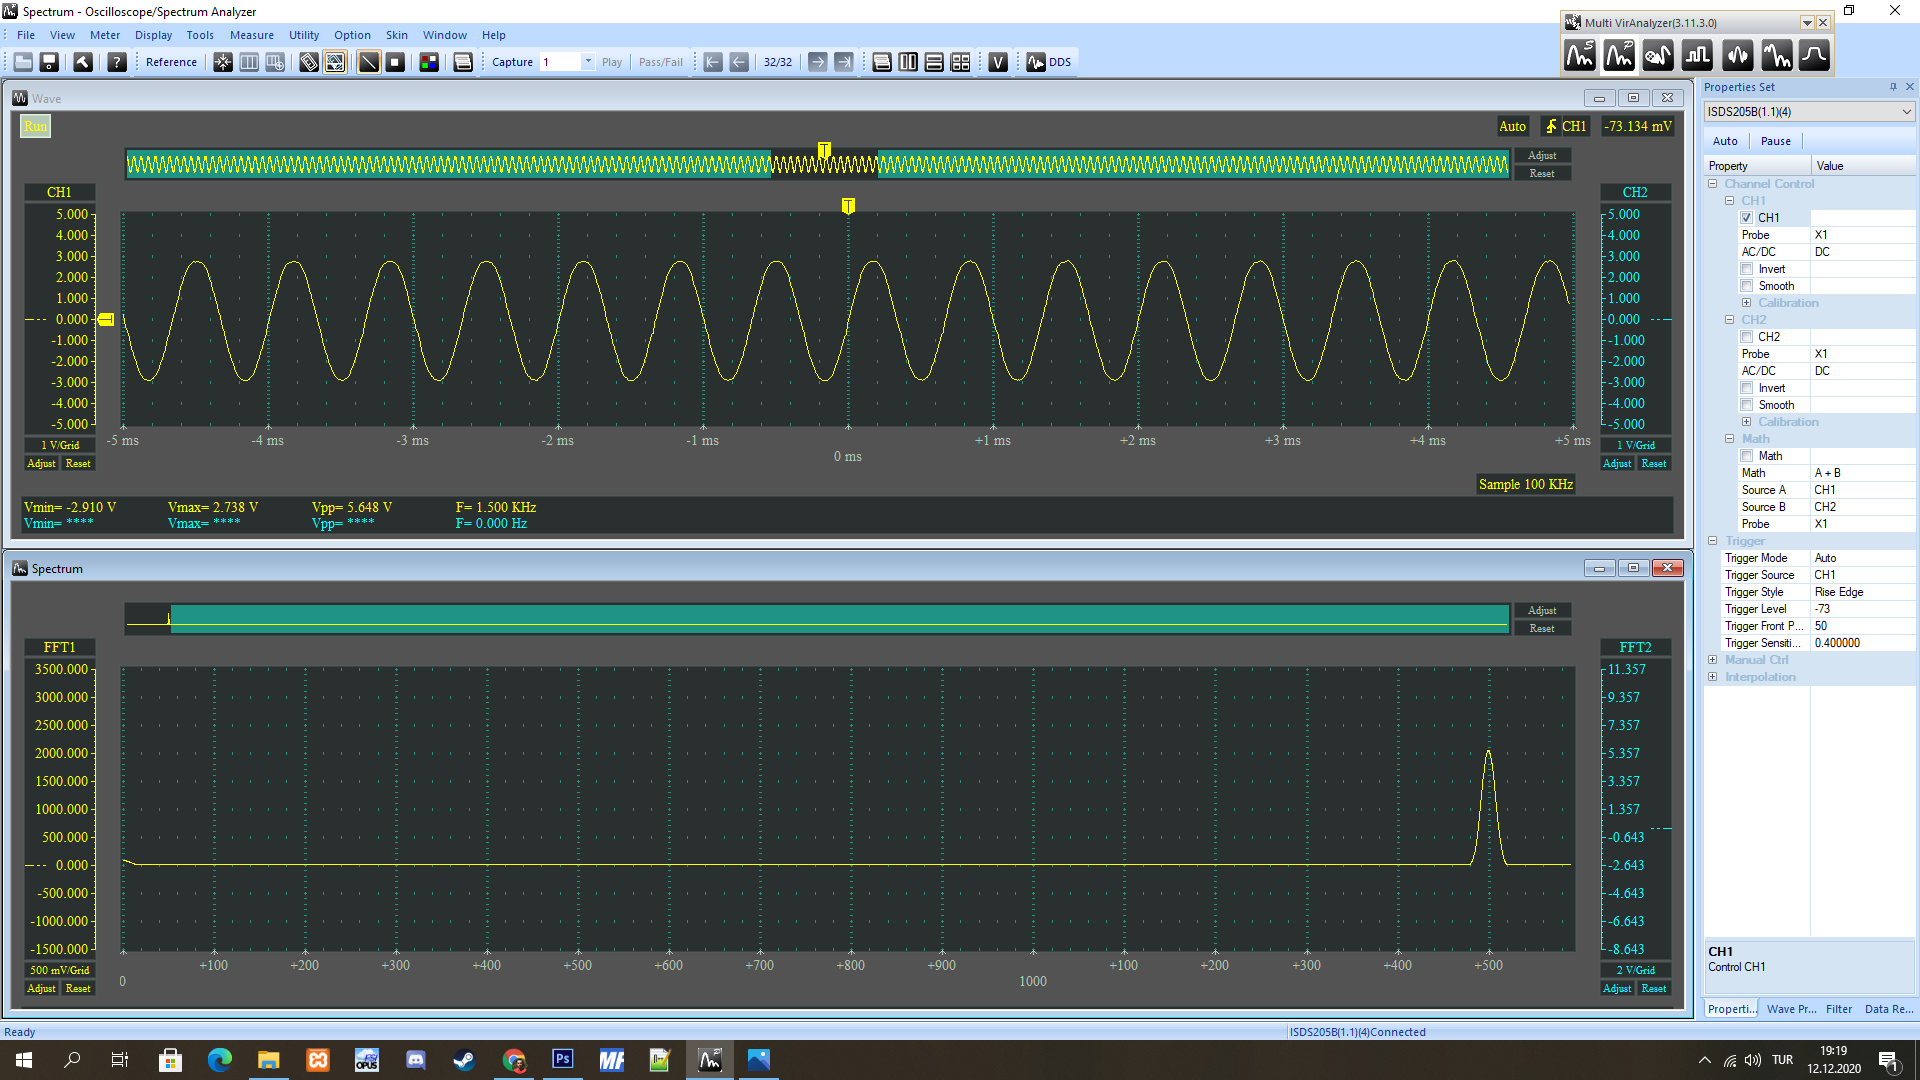Screen dimensions: 1920x1080
Task: Select tile-grid window layout icon
Action: point(961,62)
